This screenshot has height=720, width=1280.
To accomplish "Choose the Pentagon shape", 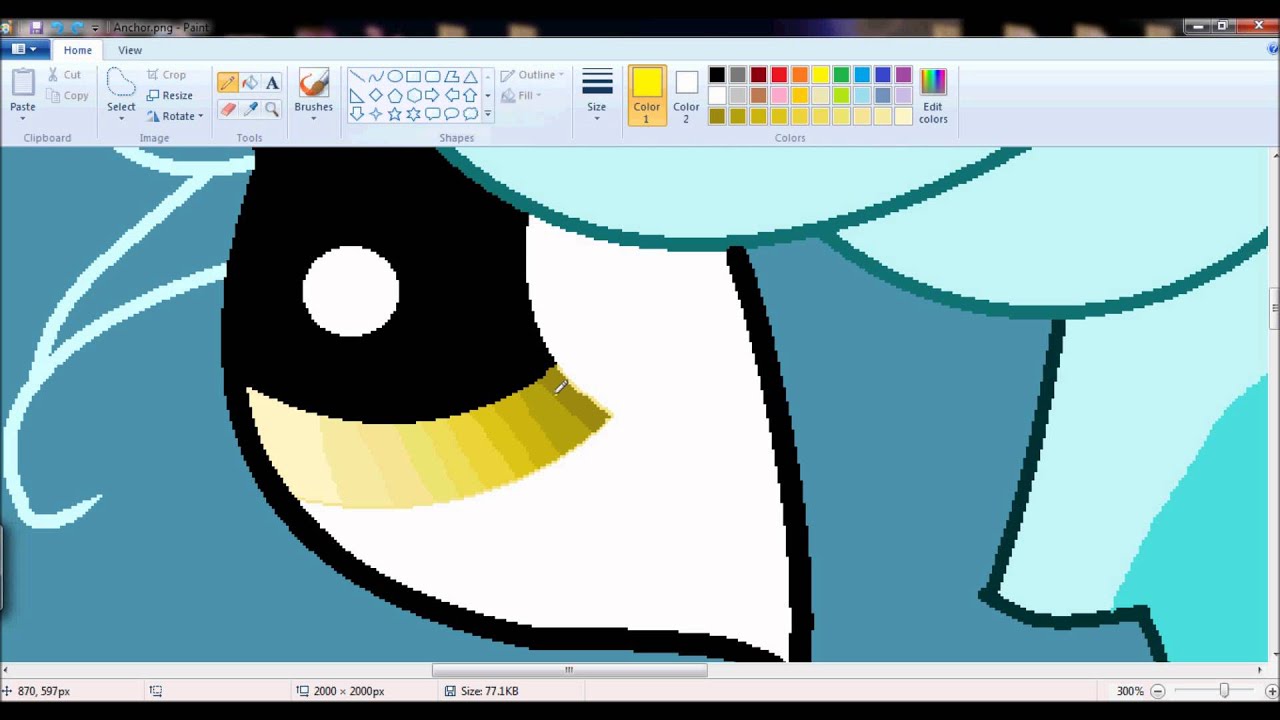I will click(x=395, y=95).
